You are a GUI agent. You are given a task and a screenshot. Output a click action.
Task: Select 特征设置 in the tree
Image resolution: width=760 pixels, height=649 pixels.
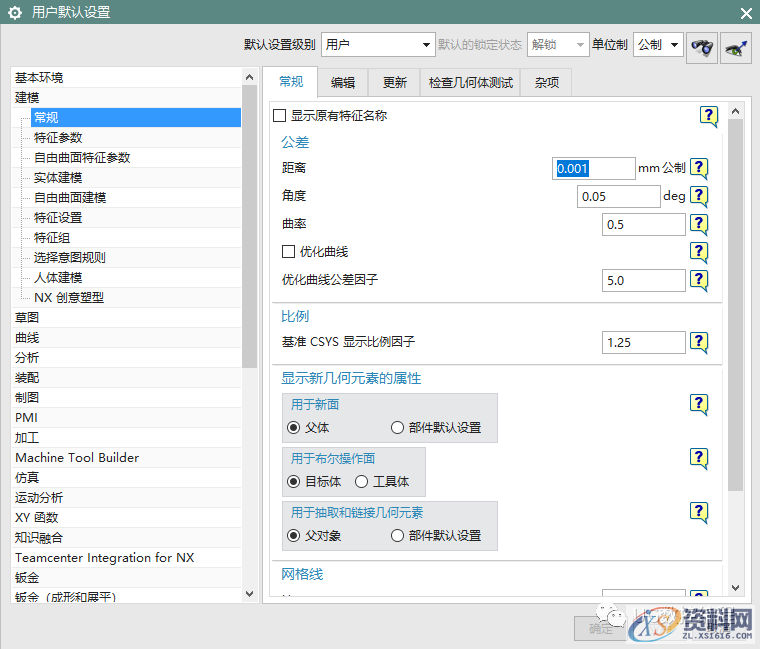point(136,218)
